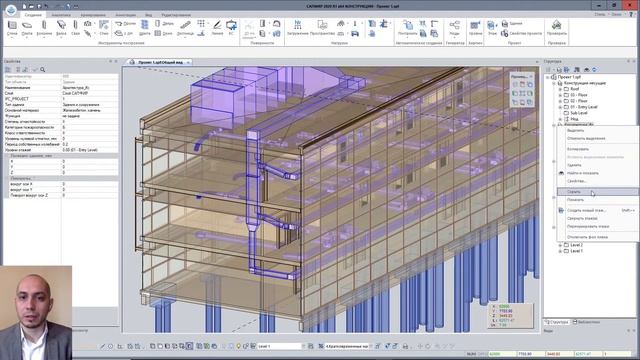The height and width of the screenshot is (360, 640).
Task: Click the grid axes tool icon
Action: coord(201,23)
